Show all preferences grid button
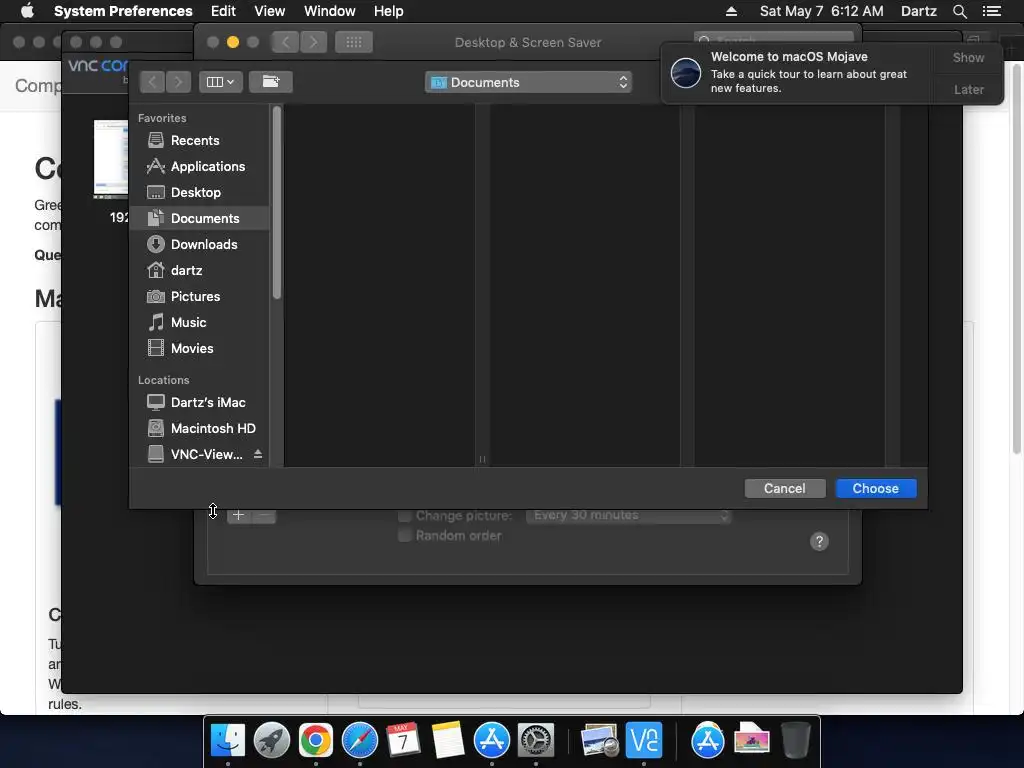The width and height of the screenshot is (1024, 768). pos(353,42)
